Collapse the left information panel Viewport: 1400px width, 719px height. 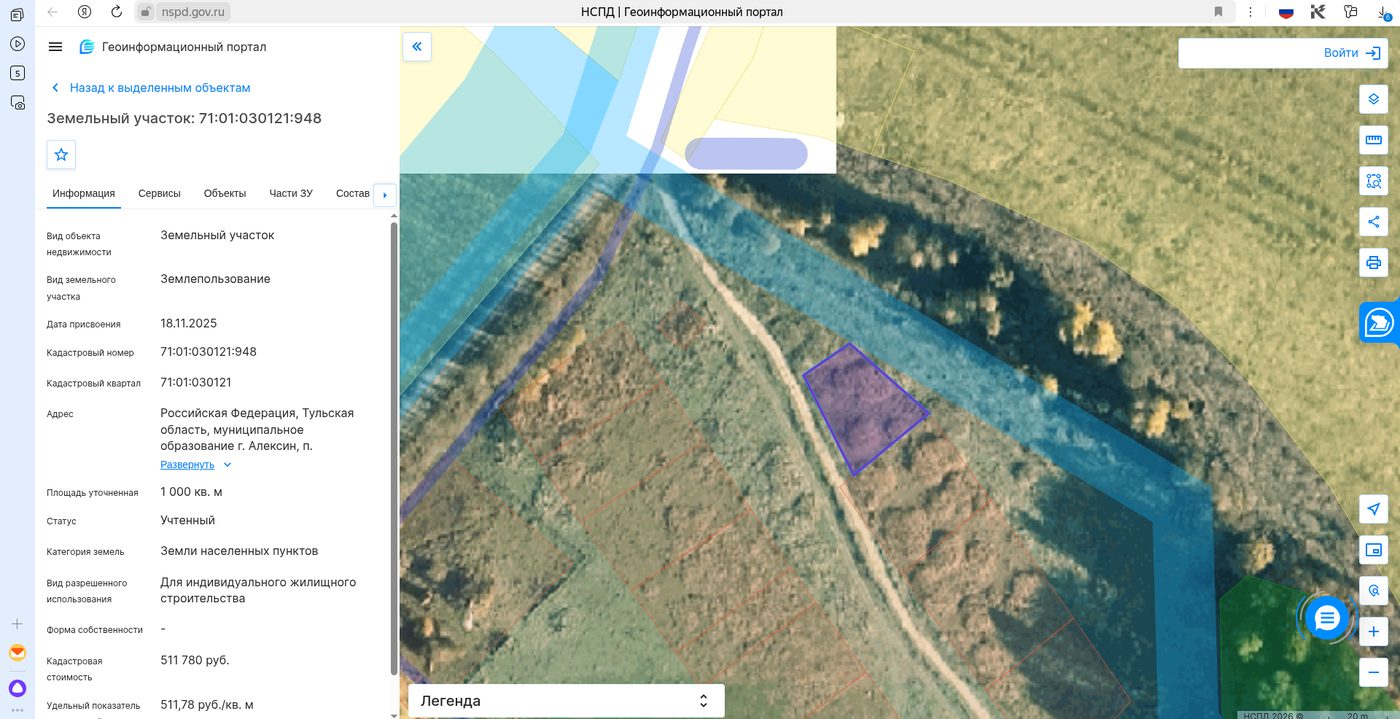pos(417,46)
